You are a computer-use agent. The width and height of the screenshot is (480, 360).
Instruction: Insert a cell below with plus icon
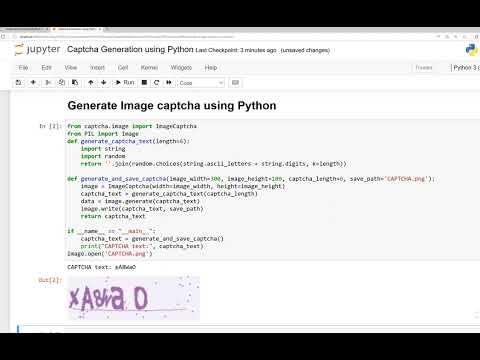[33, 82]
